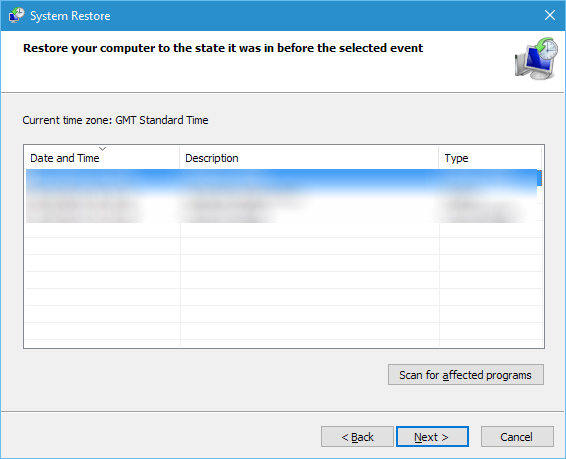
Task: Sort by the Description column header
Action: (309, 158)
